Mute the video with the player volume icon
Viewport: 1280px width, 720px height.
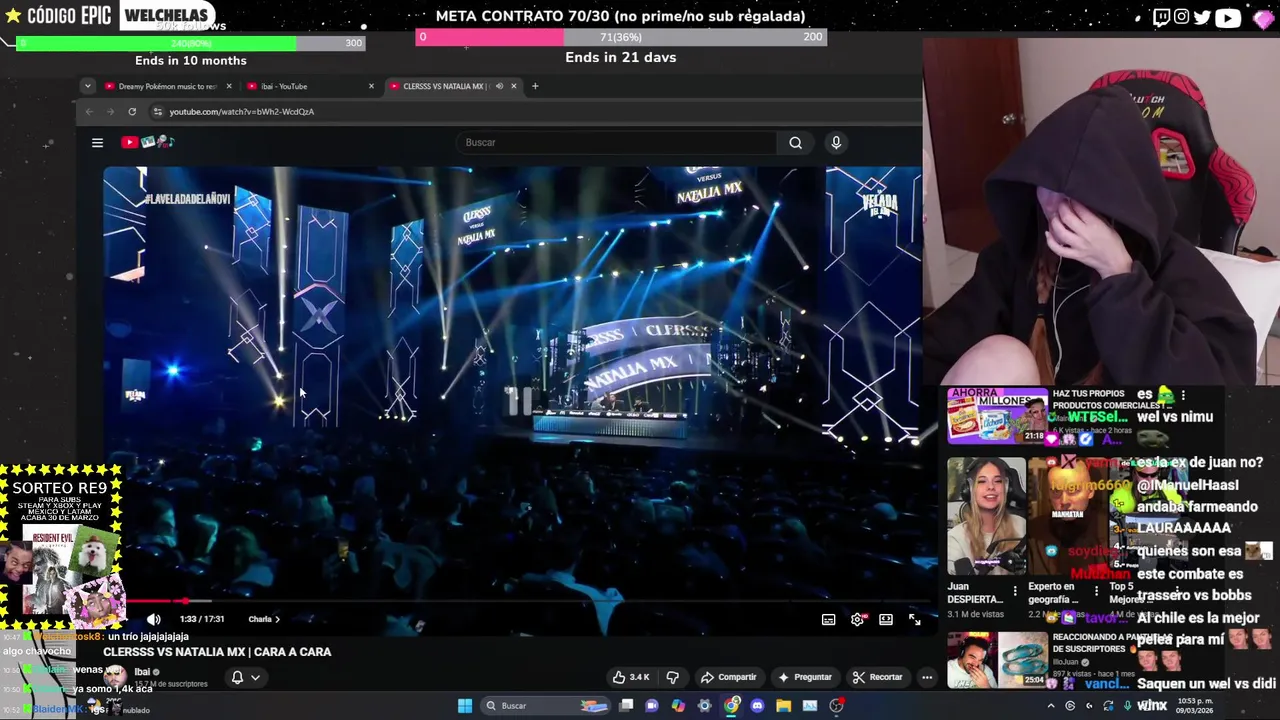(x=154, y=620)
